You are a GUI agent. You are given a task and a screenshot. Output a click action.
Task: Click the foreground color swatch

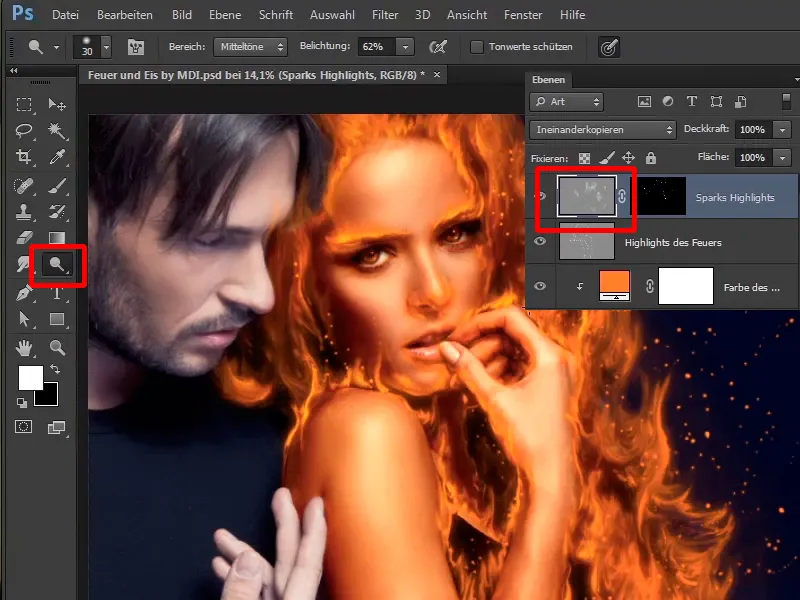coord(31,378)
